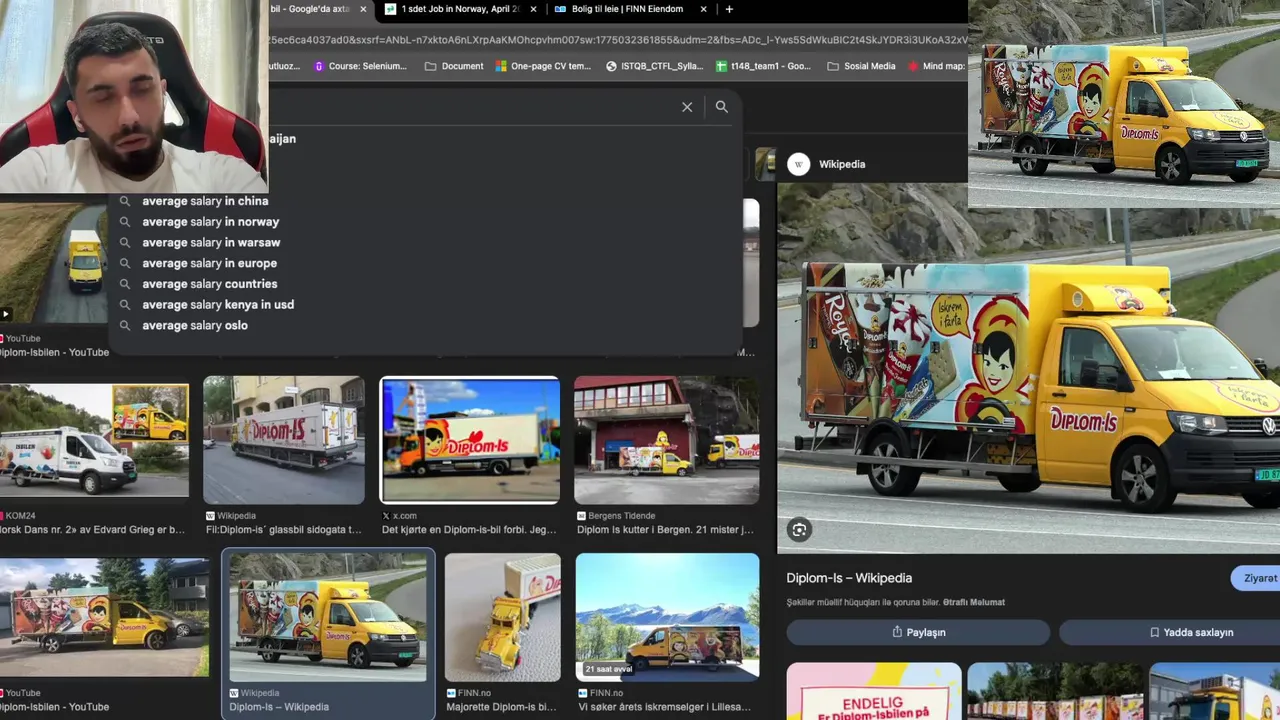Viewport: 1280px width, 720px height.
Task: Open 'Course: Selenium...' bookmark
Action: pos(360,66)
